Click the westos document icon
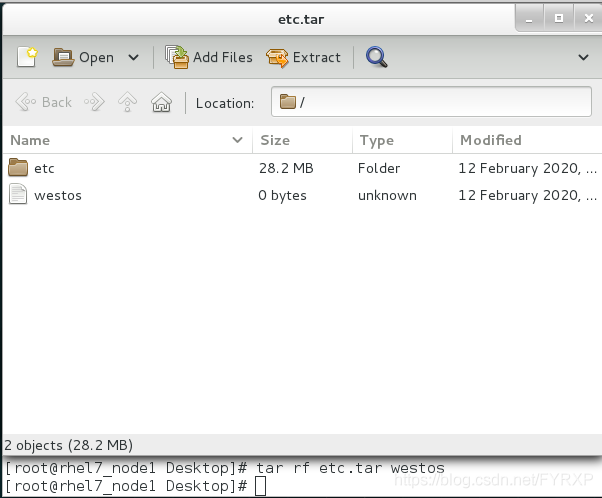Viewport: 602px width, 498px height. pos(18,194)
